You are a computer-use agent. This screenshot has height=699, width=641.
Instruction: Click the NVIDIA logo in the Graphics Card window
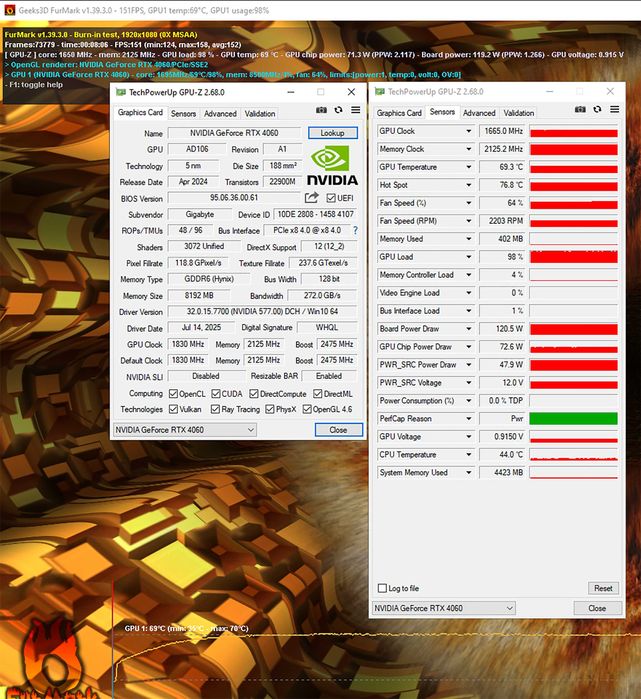[x=332, y=166]
